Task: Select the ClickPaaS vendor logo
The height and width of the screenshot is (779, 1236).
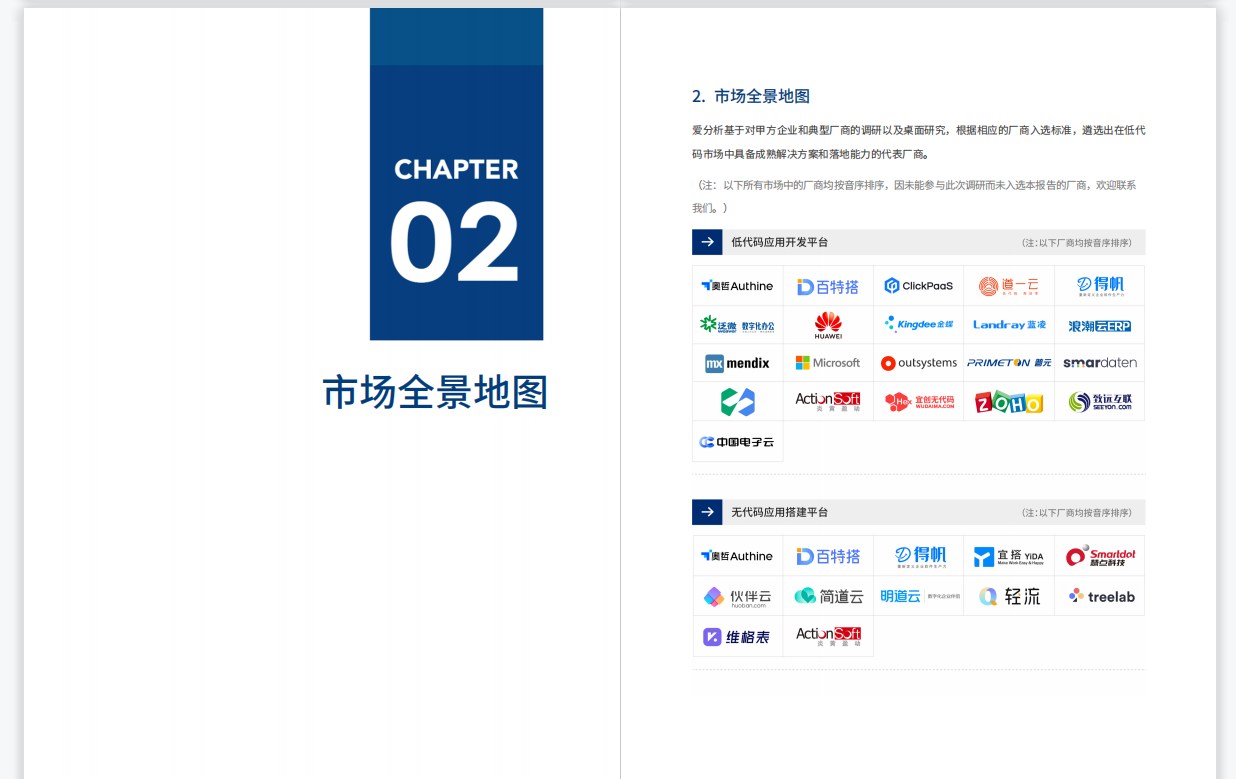Action: tap(918, 286)
